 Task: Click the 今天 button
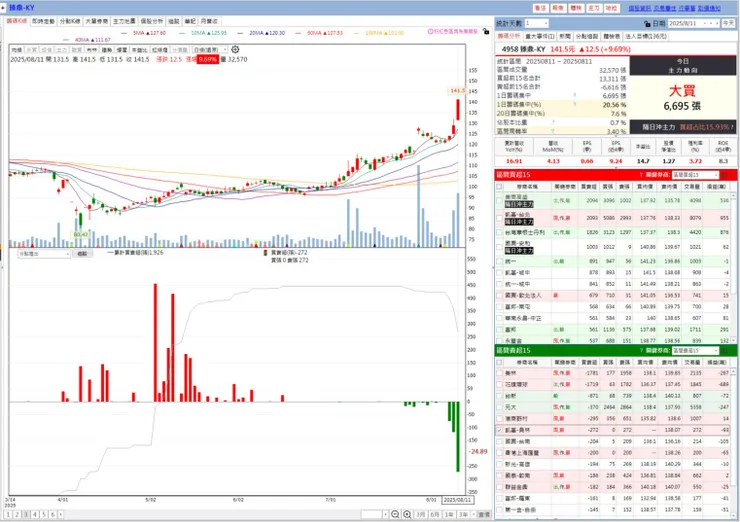click(x=728, y=23)
